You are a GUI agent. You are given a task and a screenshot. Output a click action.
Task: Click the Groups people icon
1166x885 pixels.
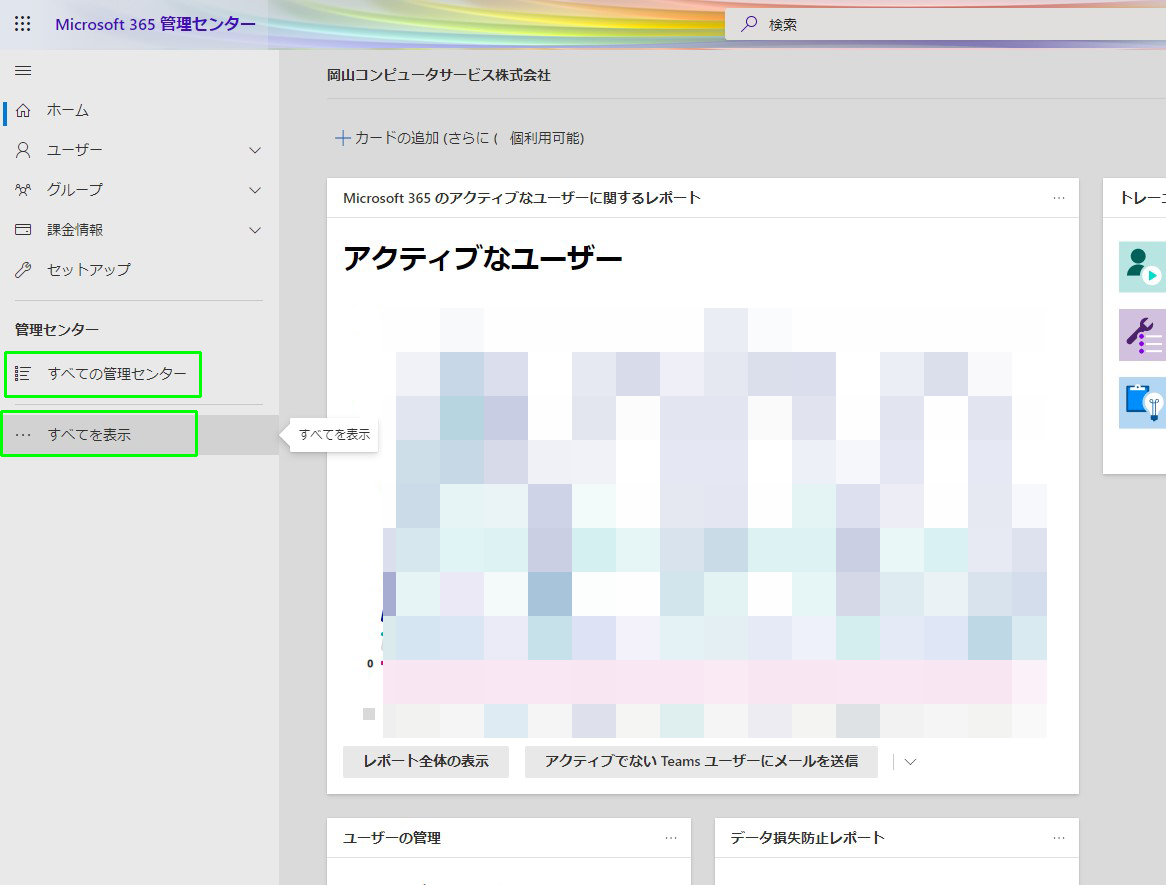click(x=23, y=190)
